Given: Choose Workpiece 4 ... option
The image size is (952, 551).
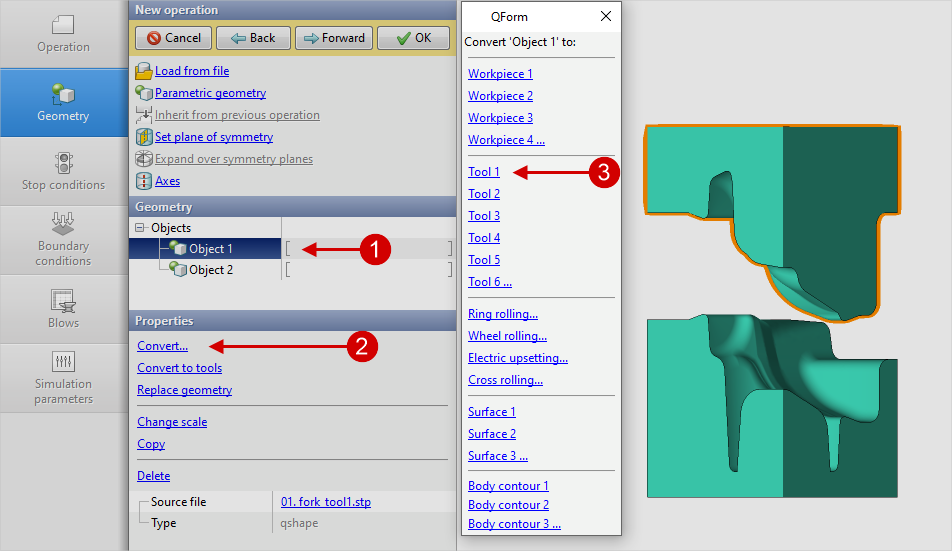Looking at the screenshot, I should click(506, 140).
